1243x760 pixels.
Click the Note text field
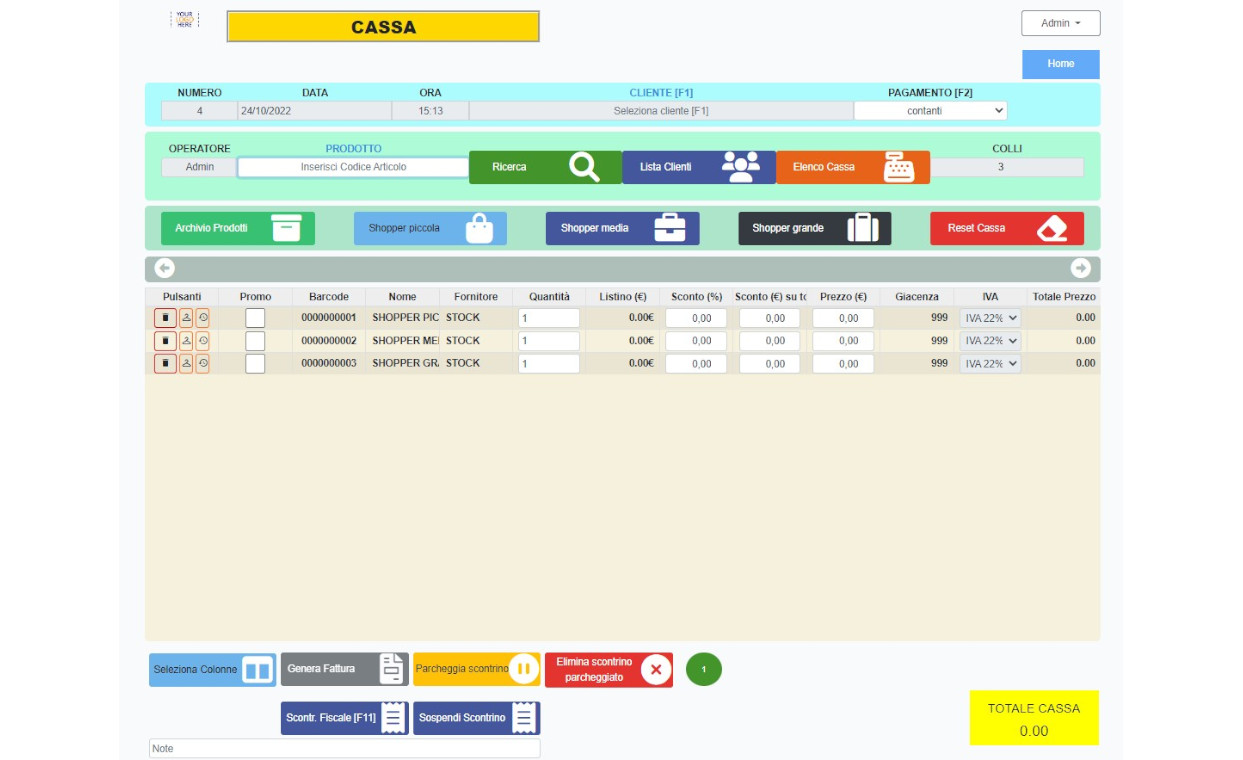[x=344, y=748]
